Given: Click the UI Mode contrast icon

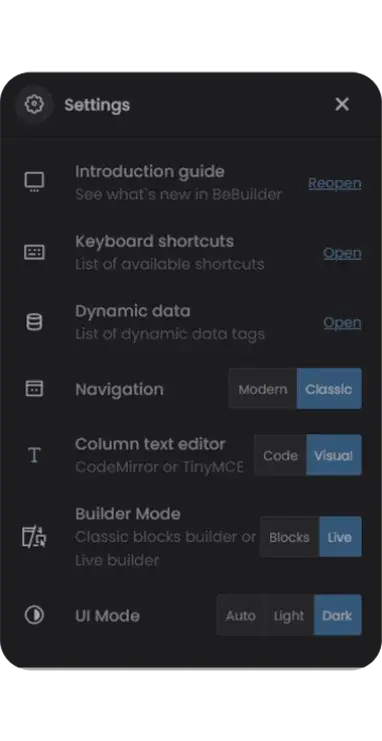Looking at the screenshot, I should [x=34, y=615].
